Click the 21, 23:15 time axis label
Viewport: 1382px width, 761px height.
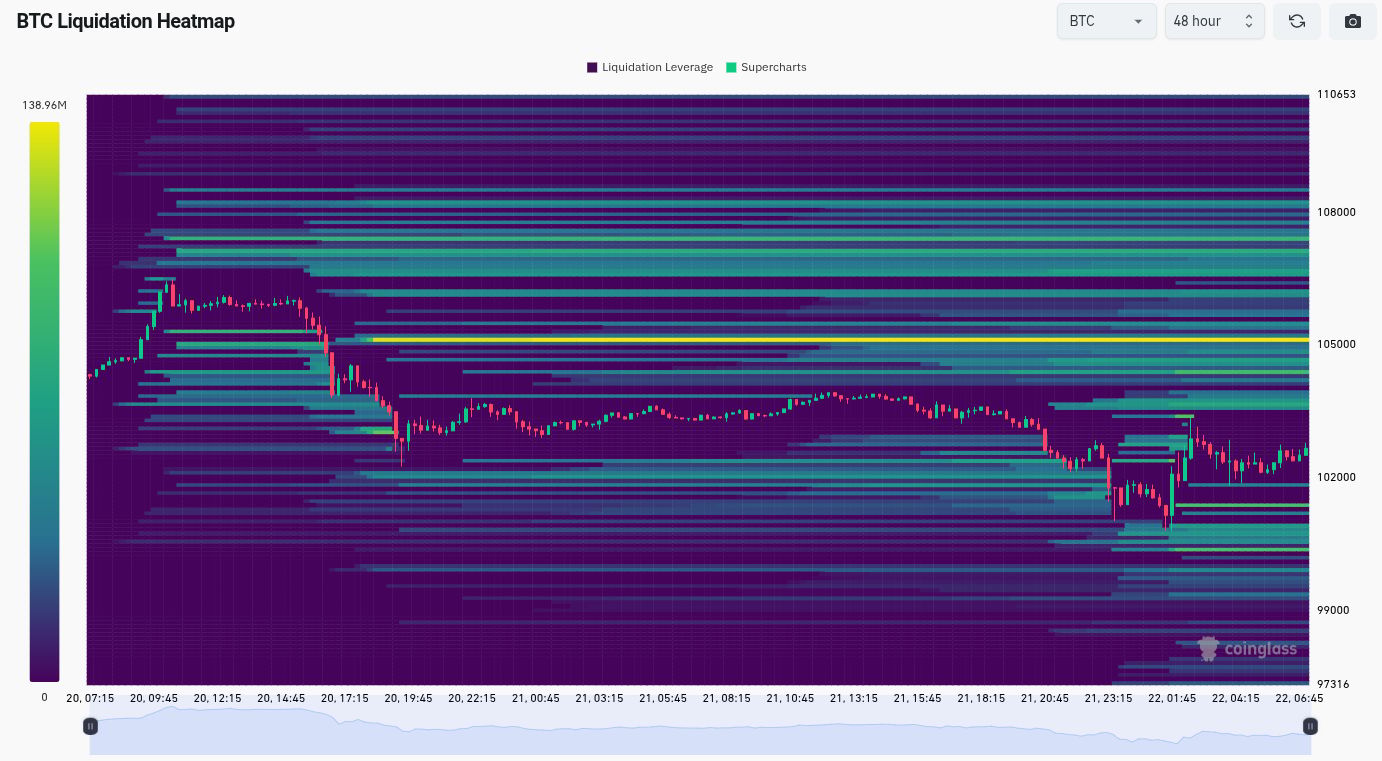click(x=1109, y=698)
